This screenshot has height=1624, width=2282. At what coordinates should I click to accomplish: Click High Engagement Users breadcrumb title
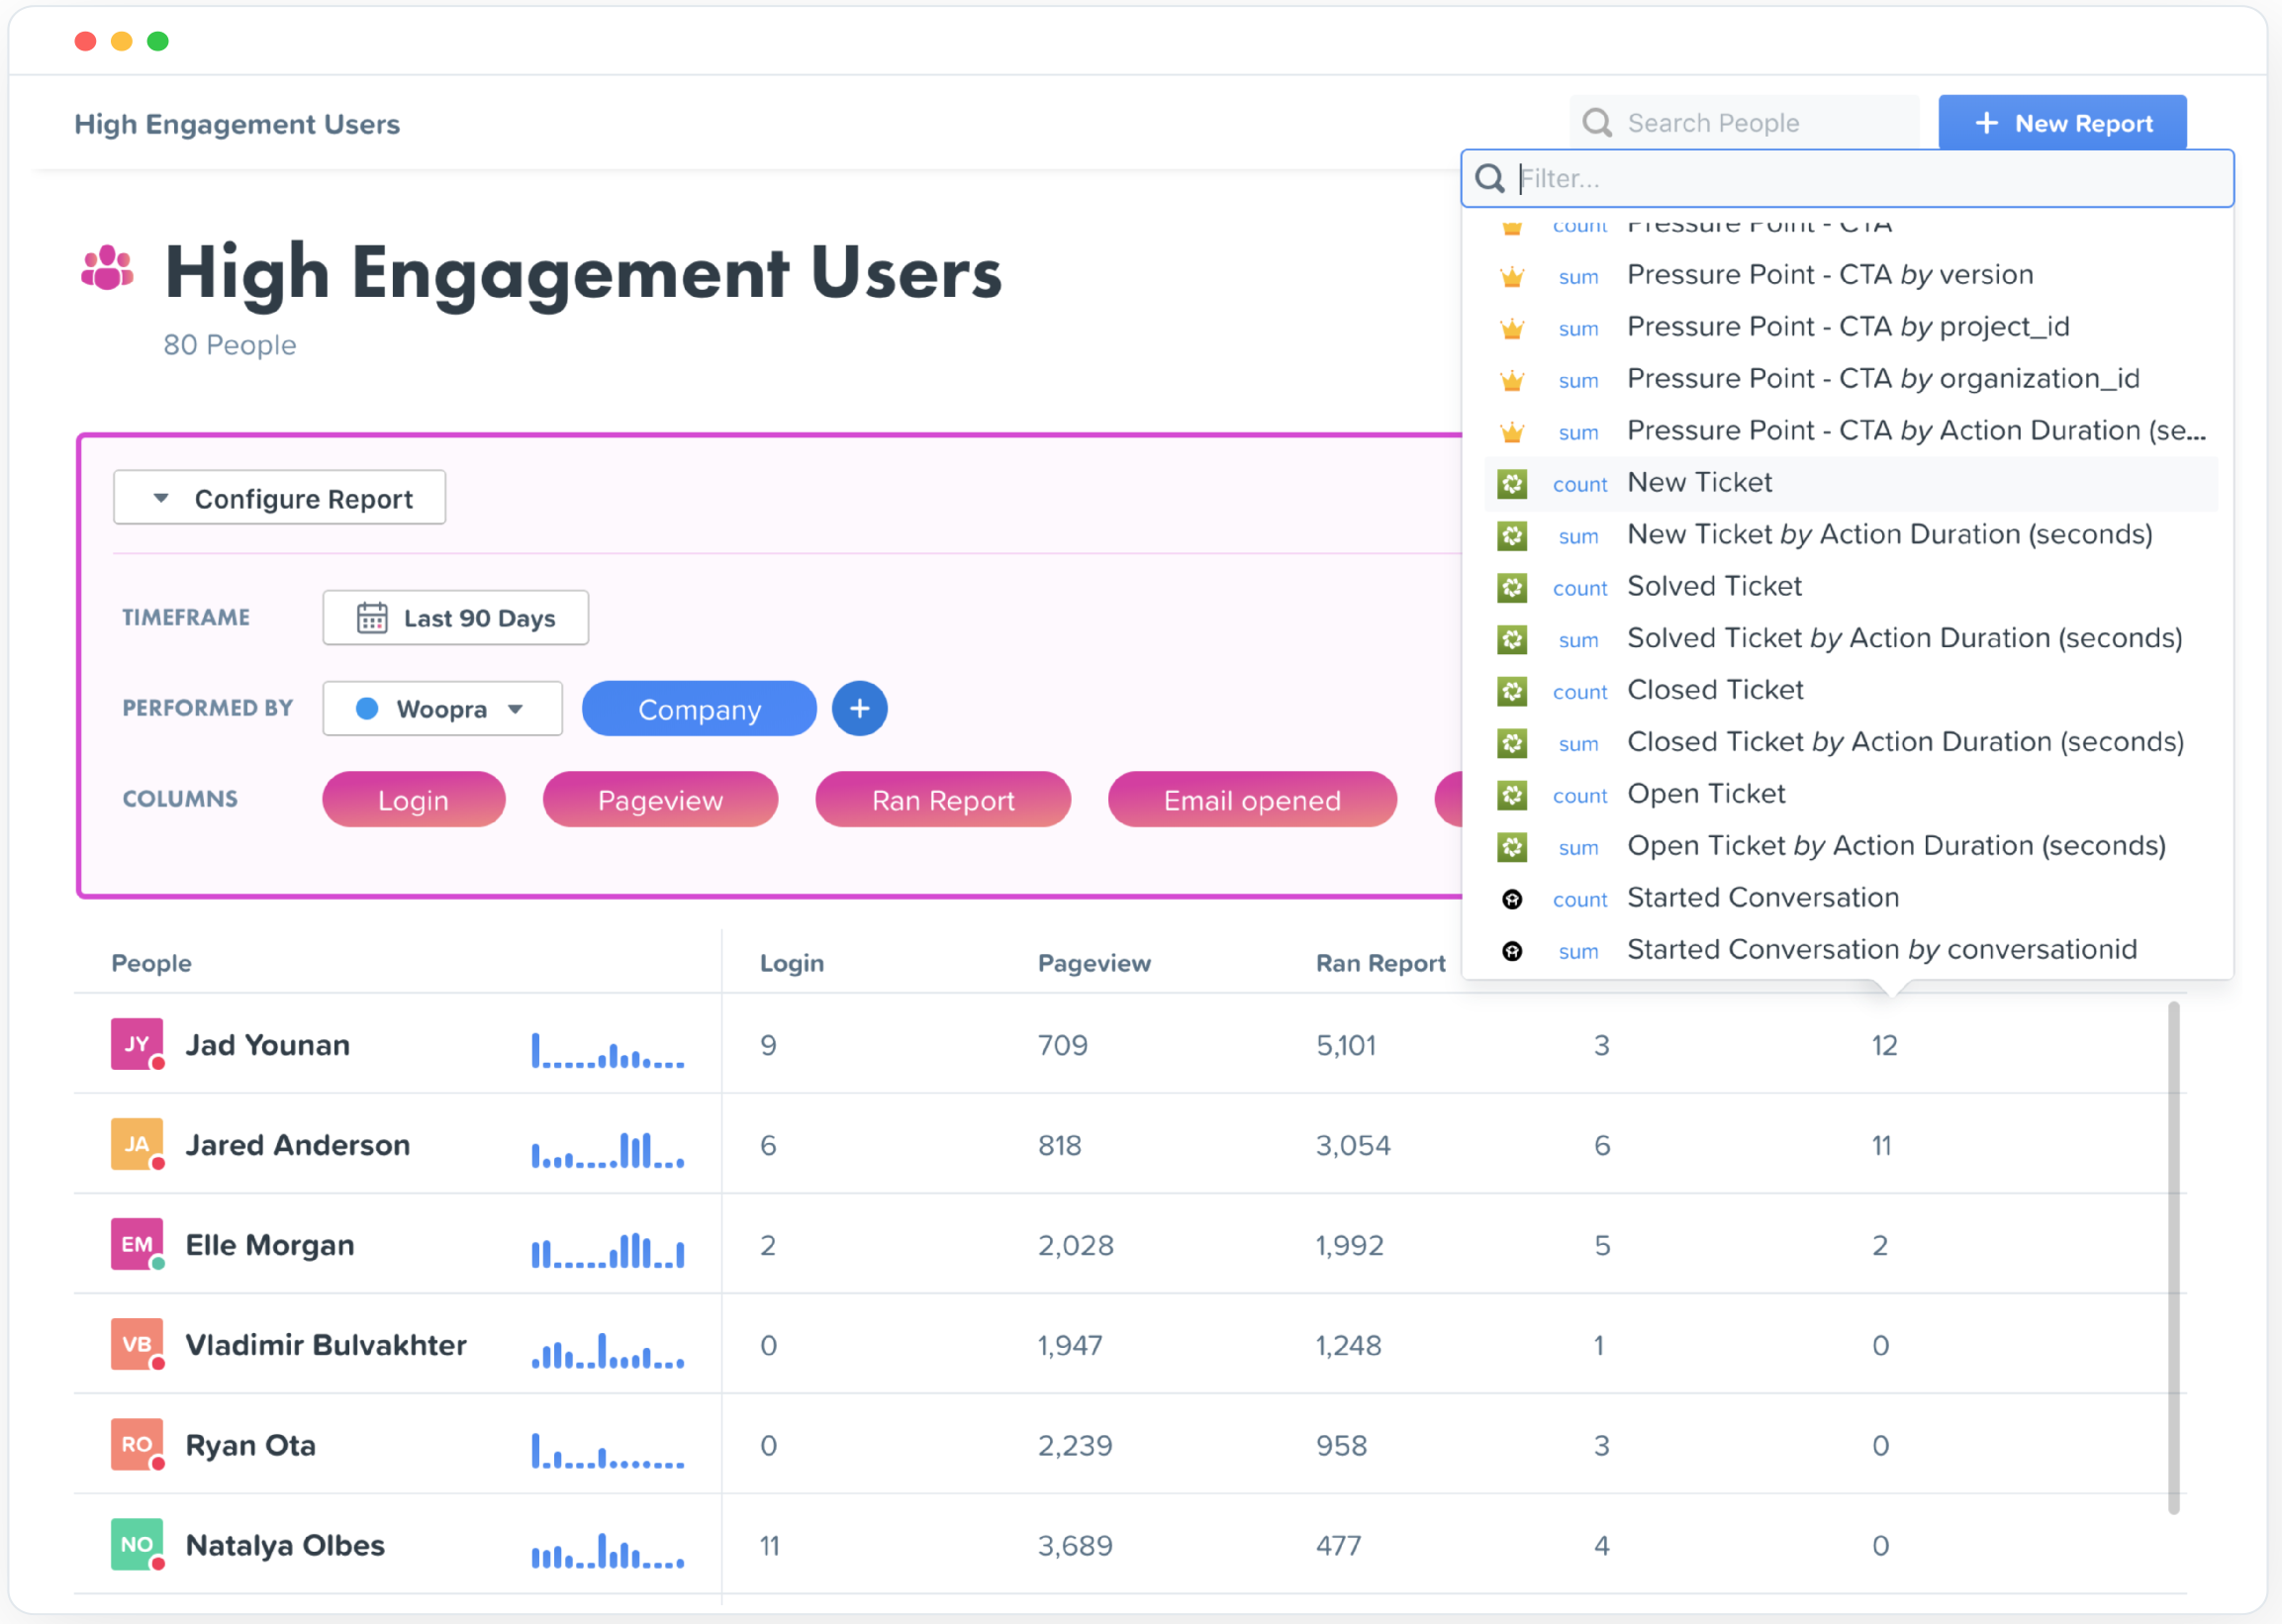(x=237, y=124)
